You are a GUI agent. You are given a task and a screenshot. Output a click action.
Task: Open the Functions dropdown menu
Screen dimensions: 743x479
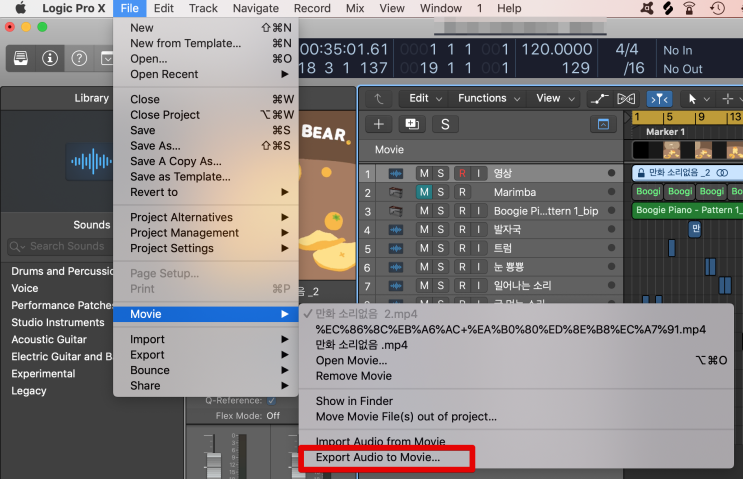[x=489, y=99]
